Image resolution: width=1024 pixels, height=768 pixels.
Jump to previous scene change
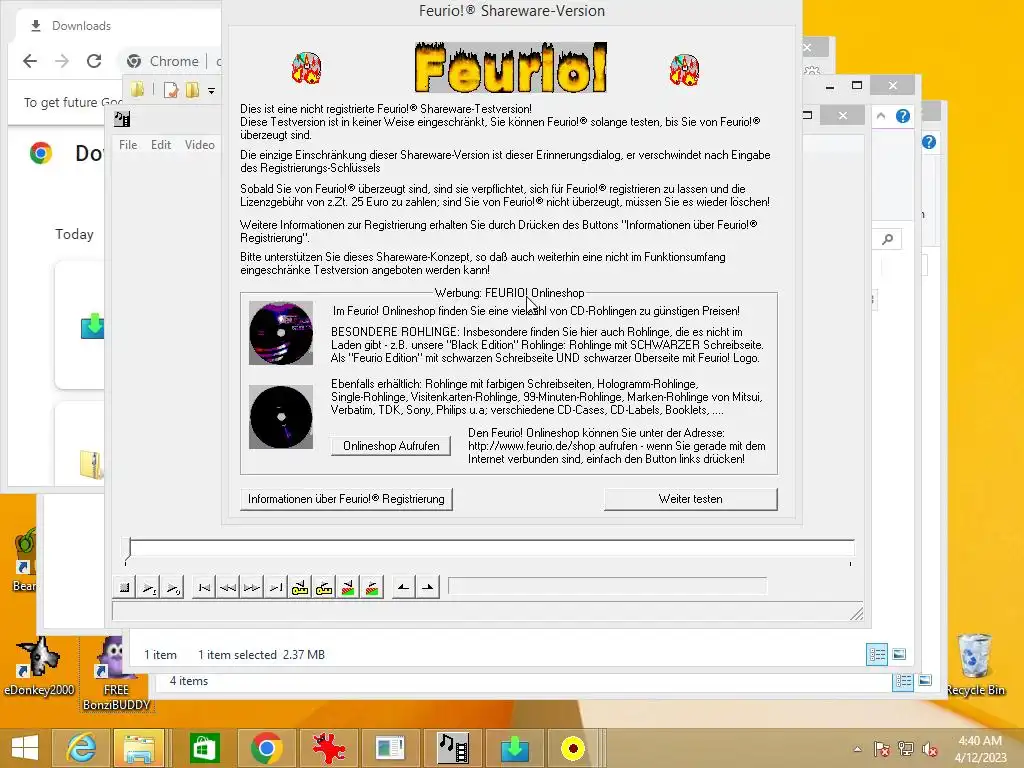[x=348, y=588]
